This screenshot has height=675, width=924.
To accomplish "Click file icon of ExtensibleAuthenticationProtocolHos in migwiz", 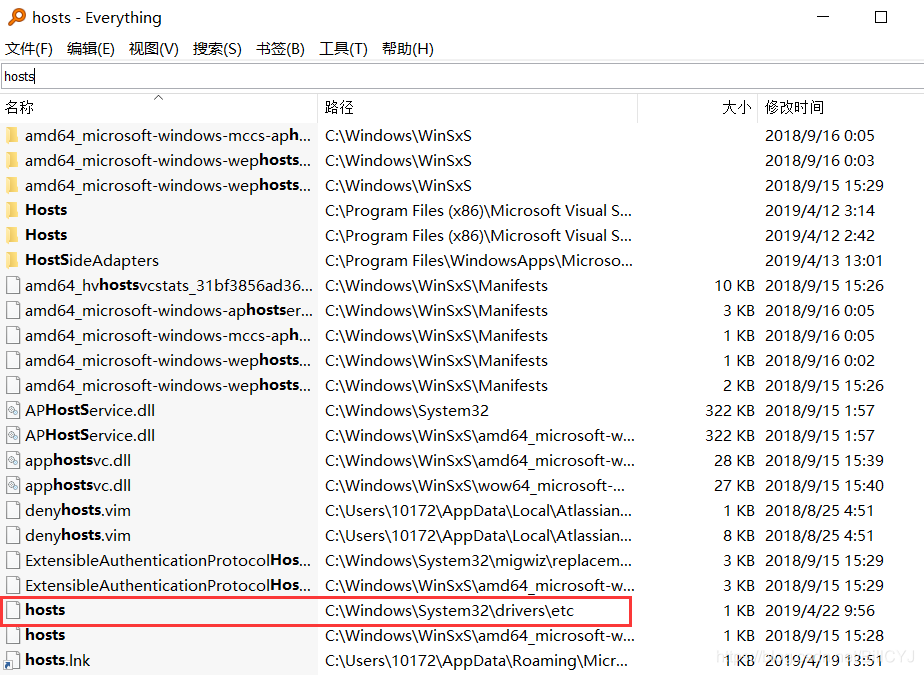I will tap(12, 560).
